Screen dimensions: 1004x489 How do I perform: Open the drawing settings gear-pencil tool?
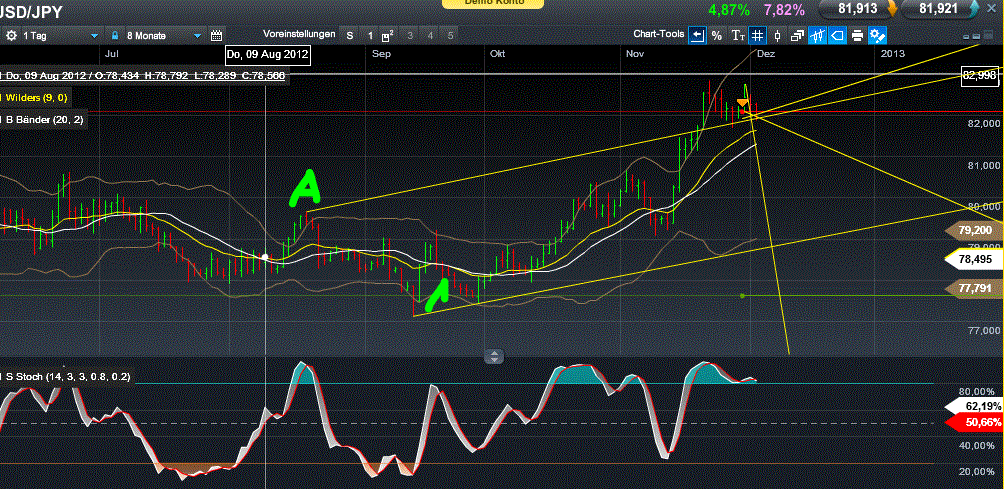(878, 35)
